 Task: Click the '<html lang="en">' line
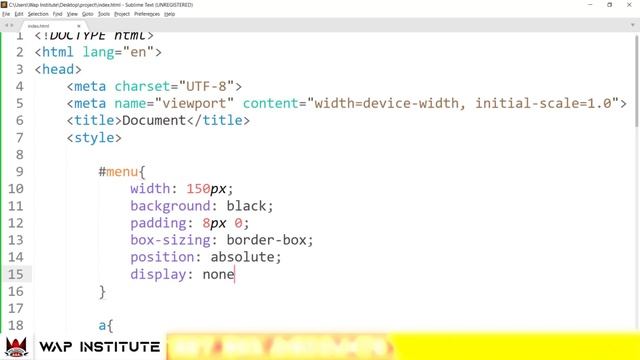(x=98, y=52)
